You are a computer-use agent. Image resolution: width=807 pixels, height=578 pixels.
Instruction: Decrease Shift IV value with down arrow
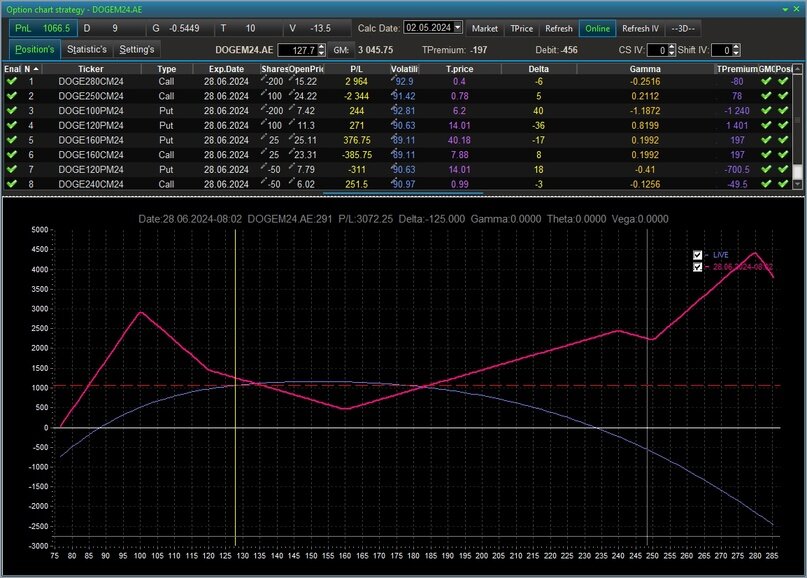736,53
